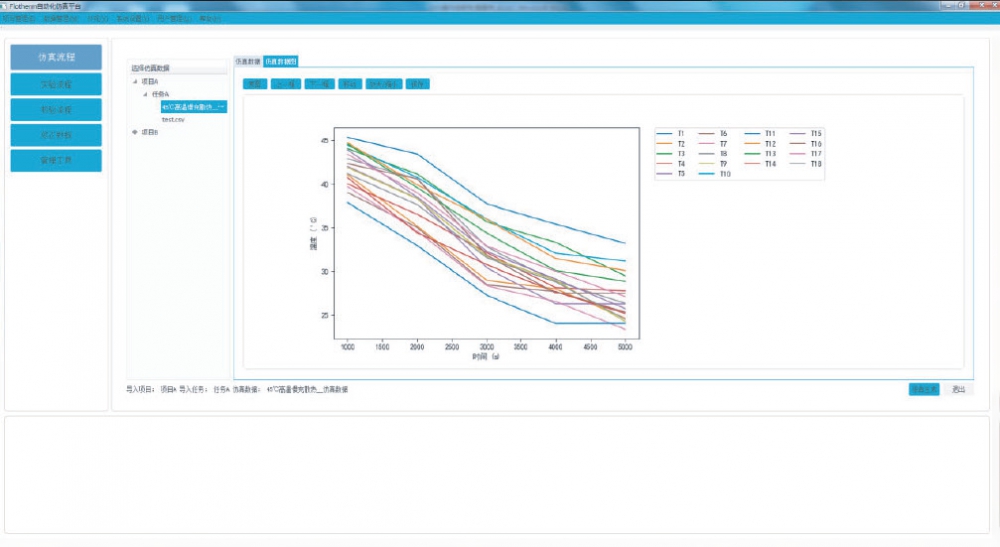Click the T1 legend line swatch
1000x547 pixels.
click(664, 134)
